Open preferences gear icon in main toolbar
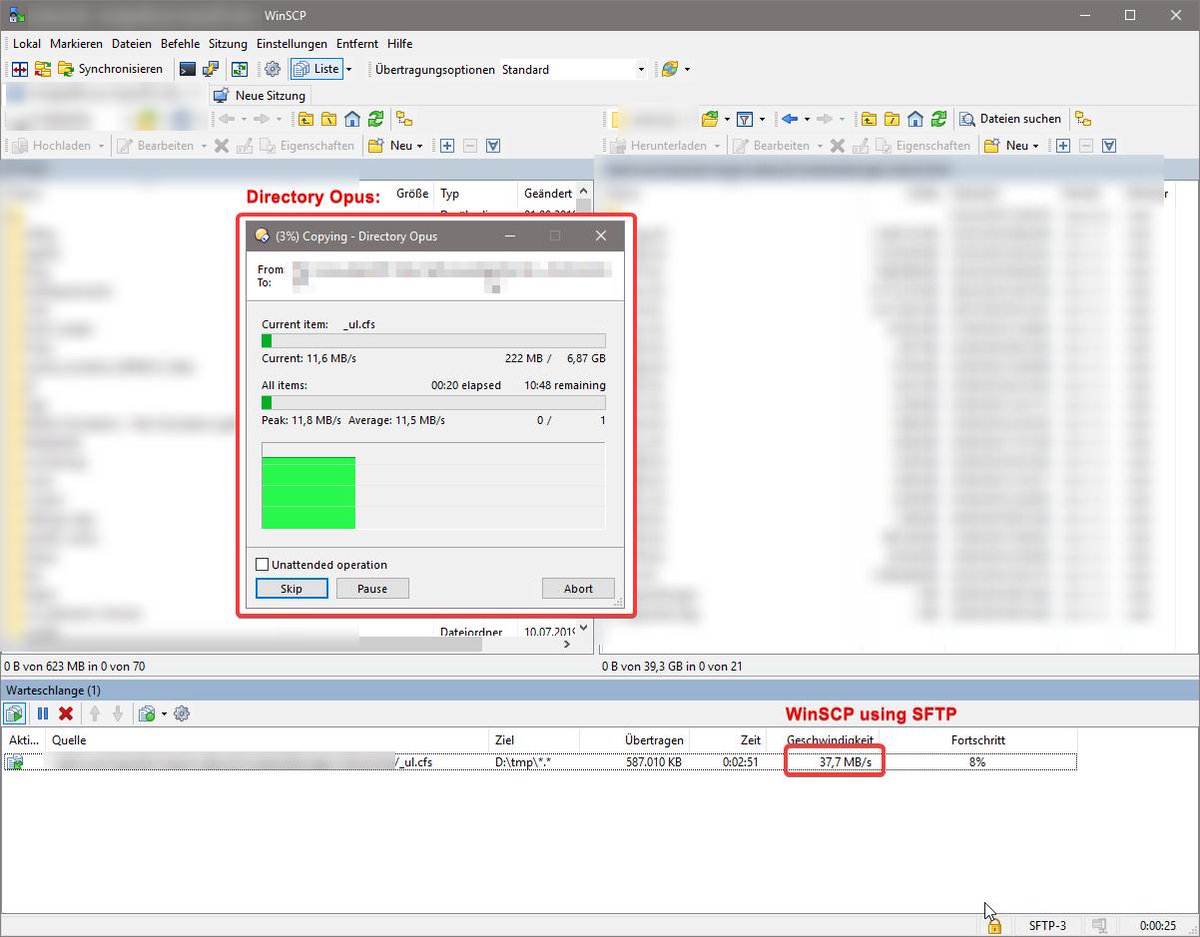This screenshot has height=937, width=1200. (272, 69)
